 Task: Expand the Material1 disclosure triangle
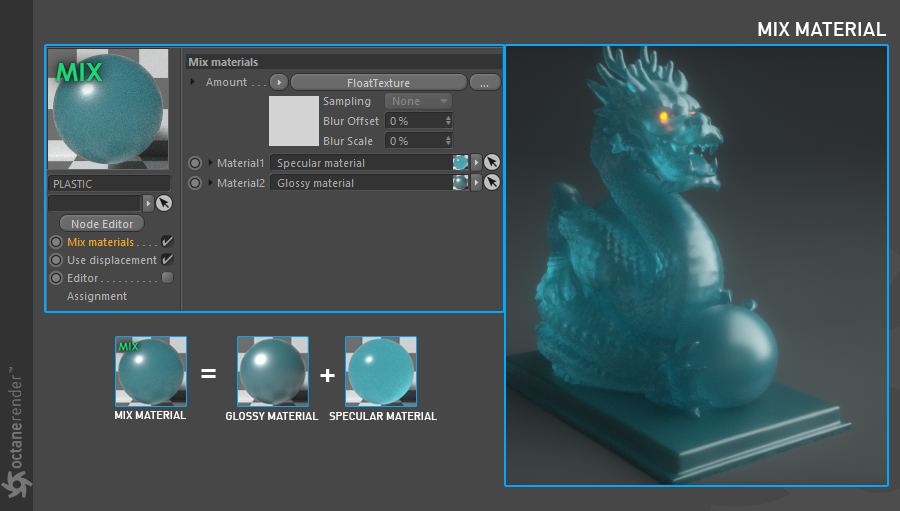click(x=211, y=162)
